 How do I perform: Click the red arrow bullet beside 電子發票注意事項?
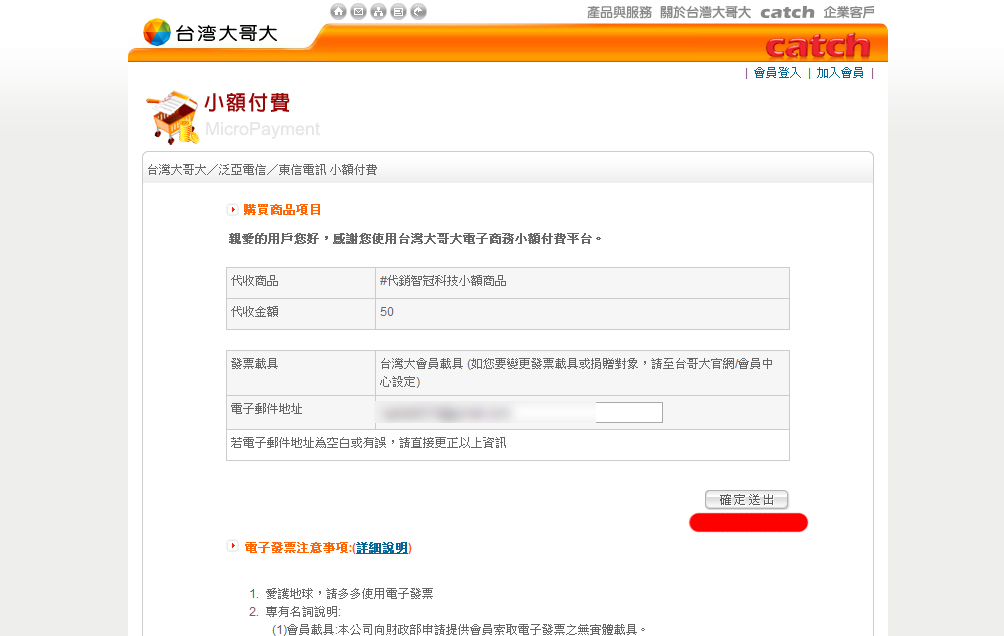[x=233, y=546]
